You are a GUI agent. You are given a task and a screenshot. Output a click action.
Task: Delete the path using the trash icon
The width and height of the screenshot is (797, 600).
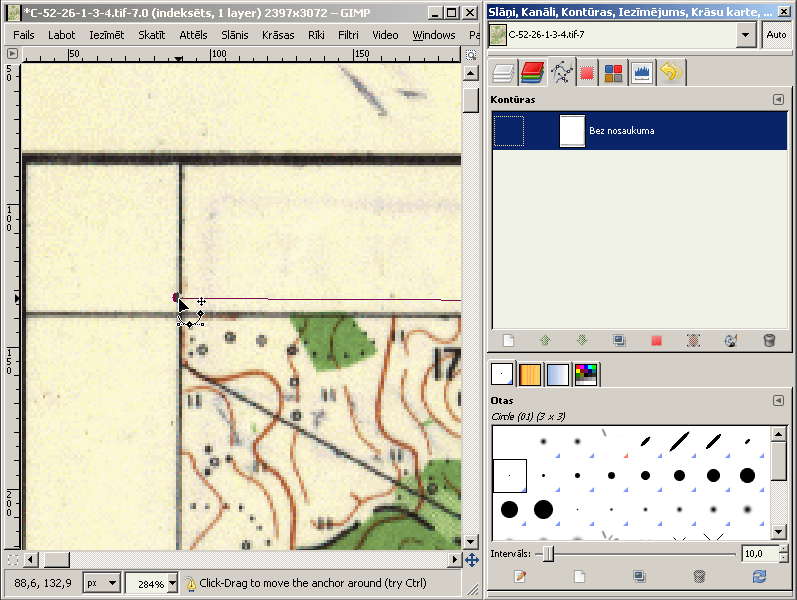coord(769,340)
